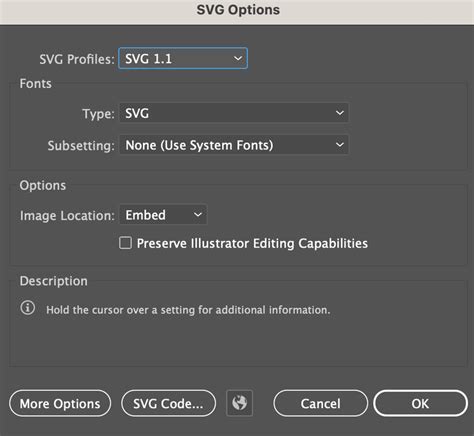This screenshot has height=436, width=474.
Task: Click the info icon in Description
Action: pos(28,307)
